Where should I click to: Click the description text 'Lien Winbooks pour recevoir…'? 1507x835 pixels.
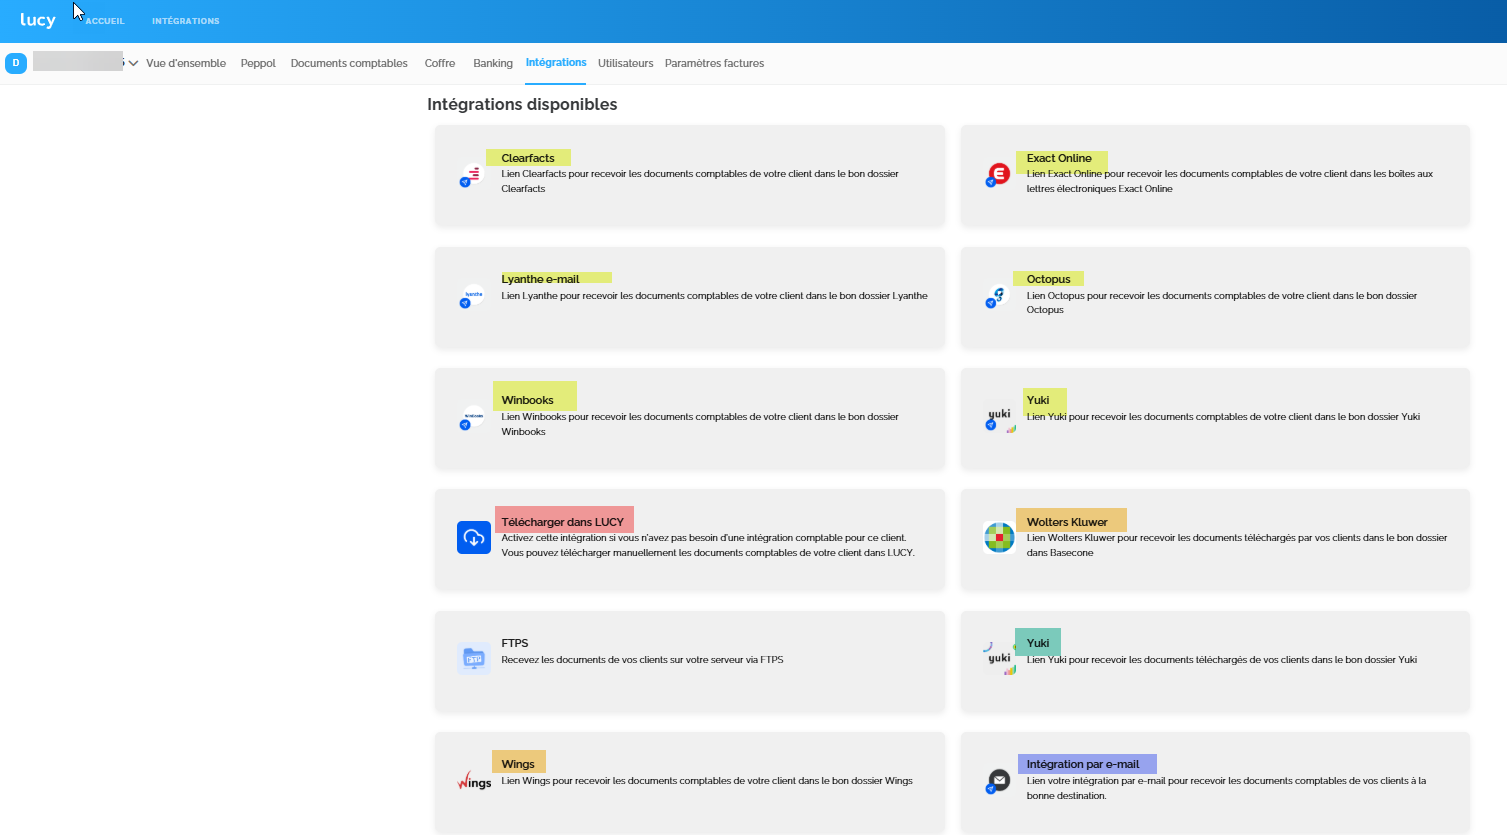pos(700,424)
